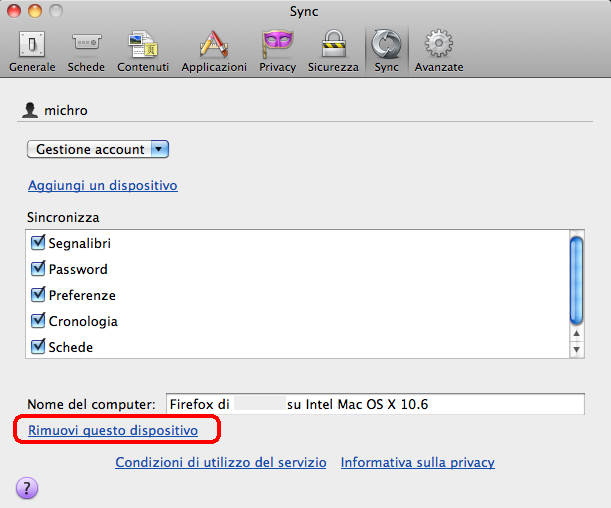Click the purple help question mark button

(27, 488)
